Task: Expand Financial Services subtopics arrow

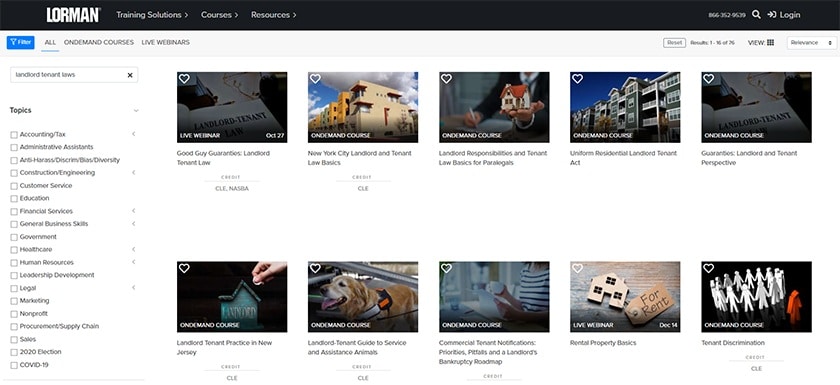Action: click(x=133, y=210)
